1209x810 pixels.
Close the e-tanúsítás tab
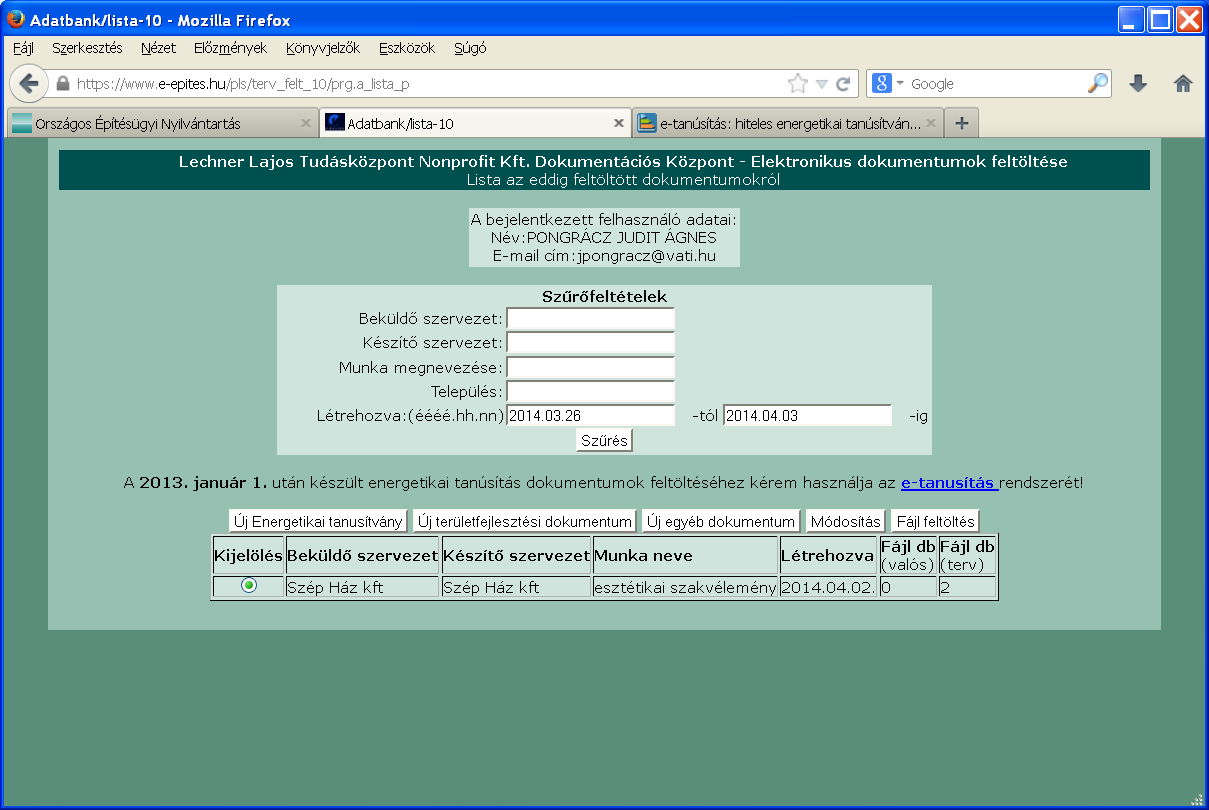coord(931,123)
